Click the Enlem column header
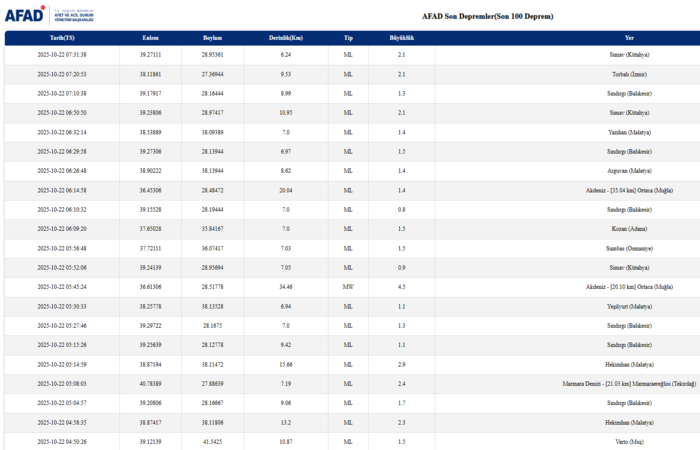The width and height of the screenshot is (700, 450). point(150,37)
